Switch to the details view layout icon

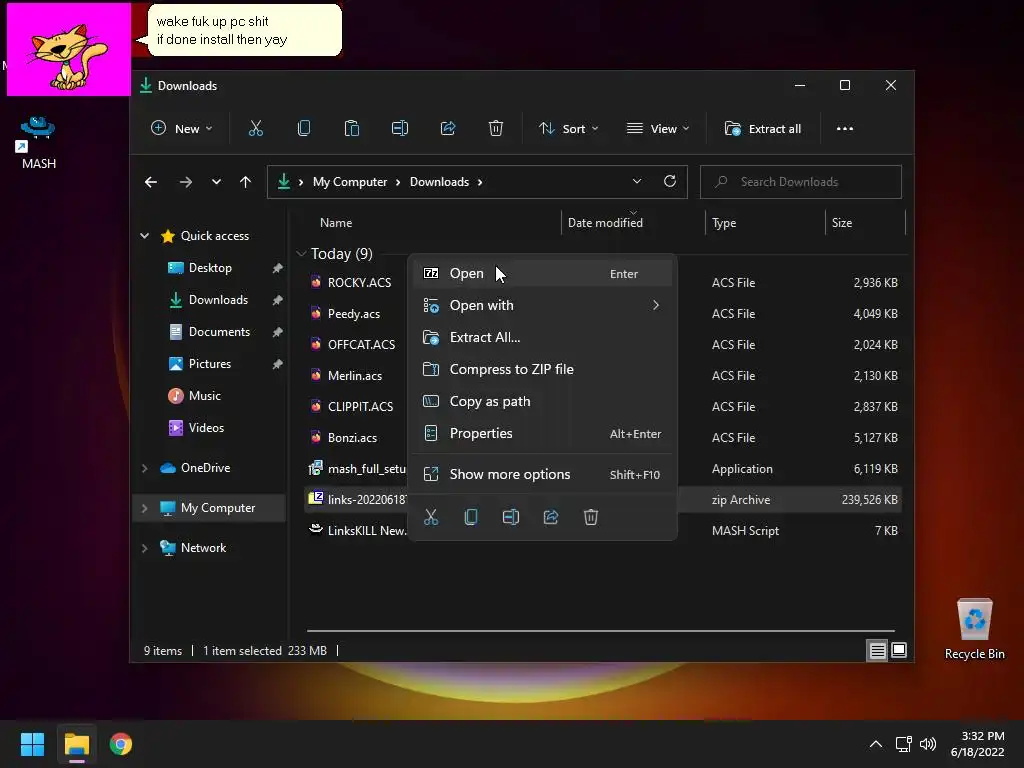[x=877, y=650]
